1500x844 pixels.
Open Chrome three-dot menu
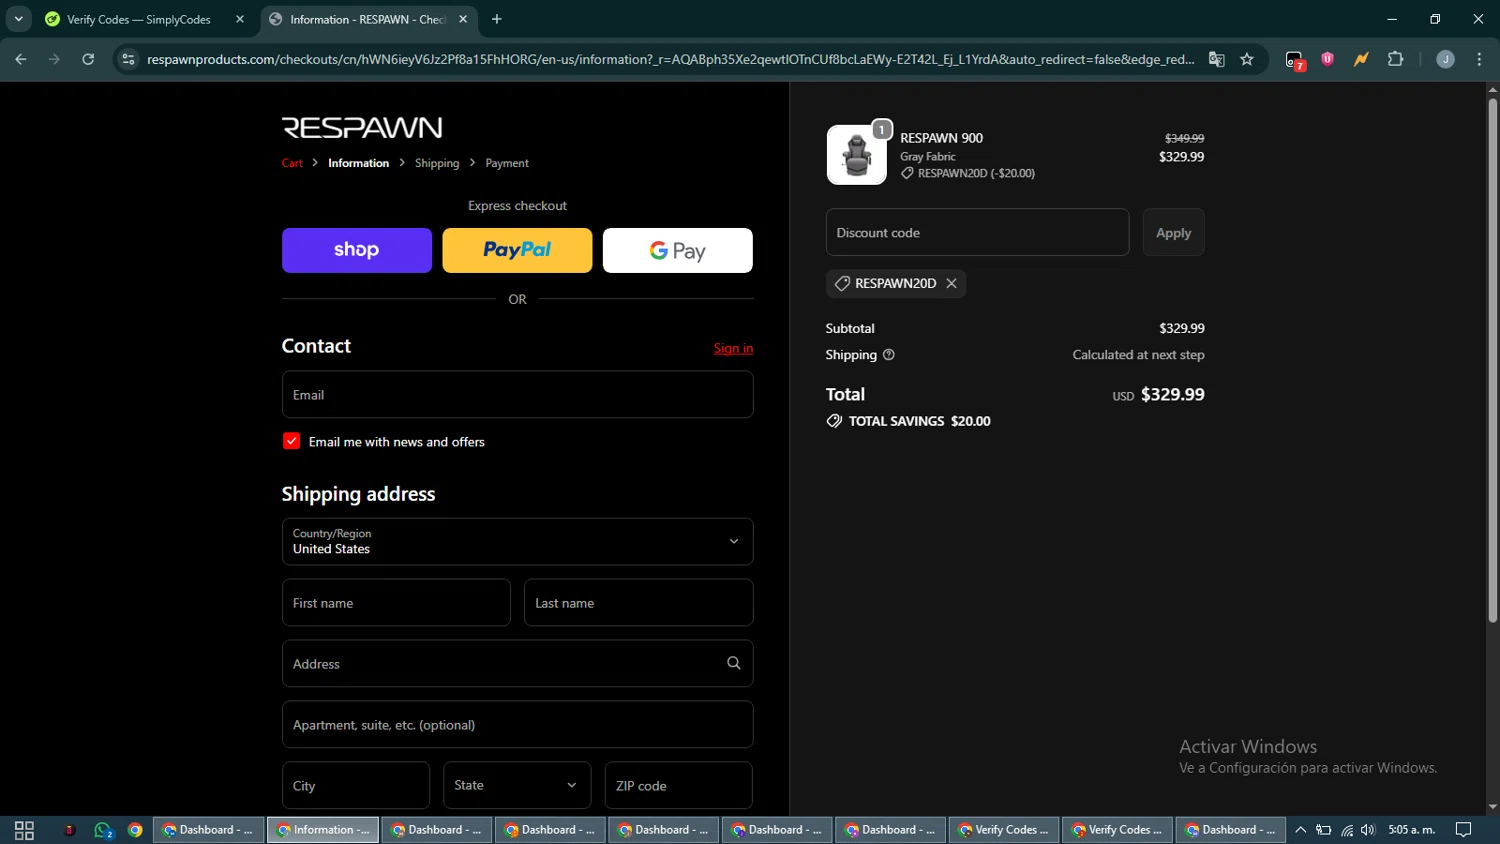click(1479, 59)
